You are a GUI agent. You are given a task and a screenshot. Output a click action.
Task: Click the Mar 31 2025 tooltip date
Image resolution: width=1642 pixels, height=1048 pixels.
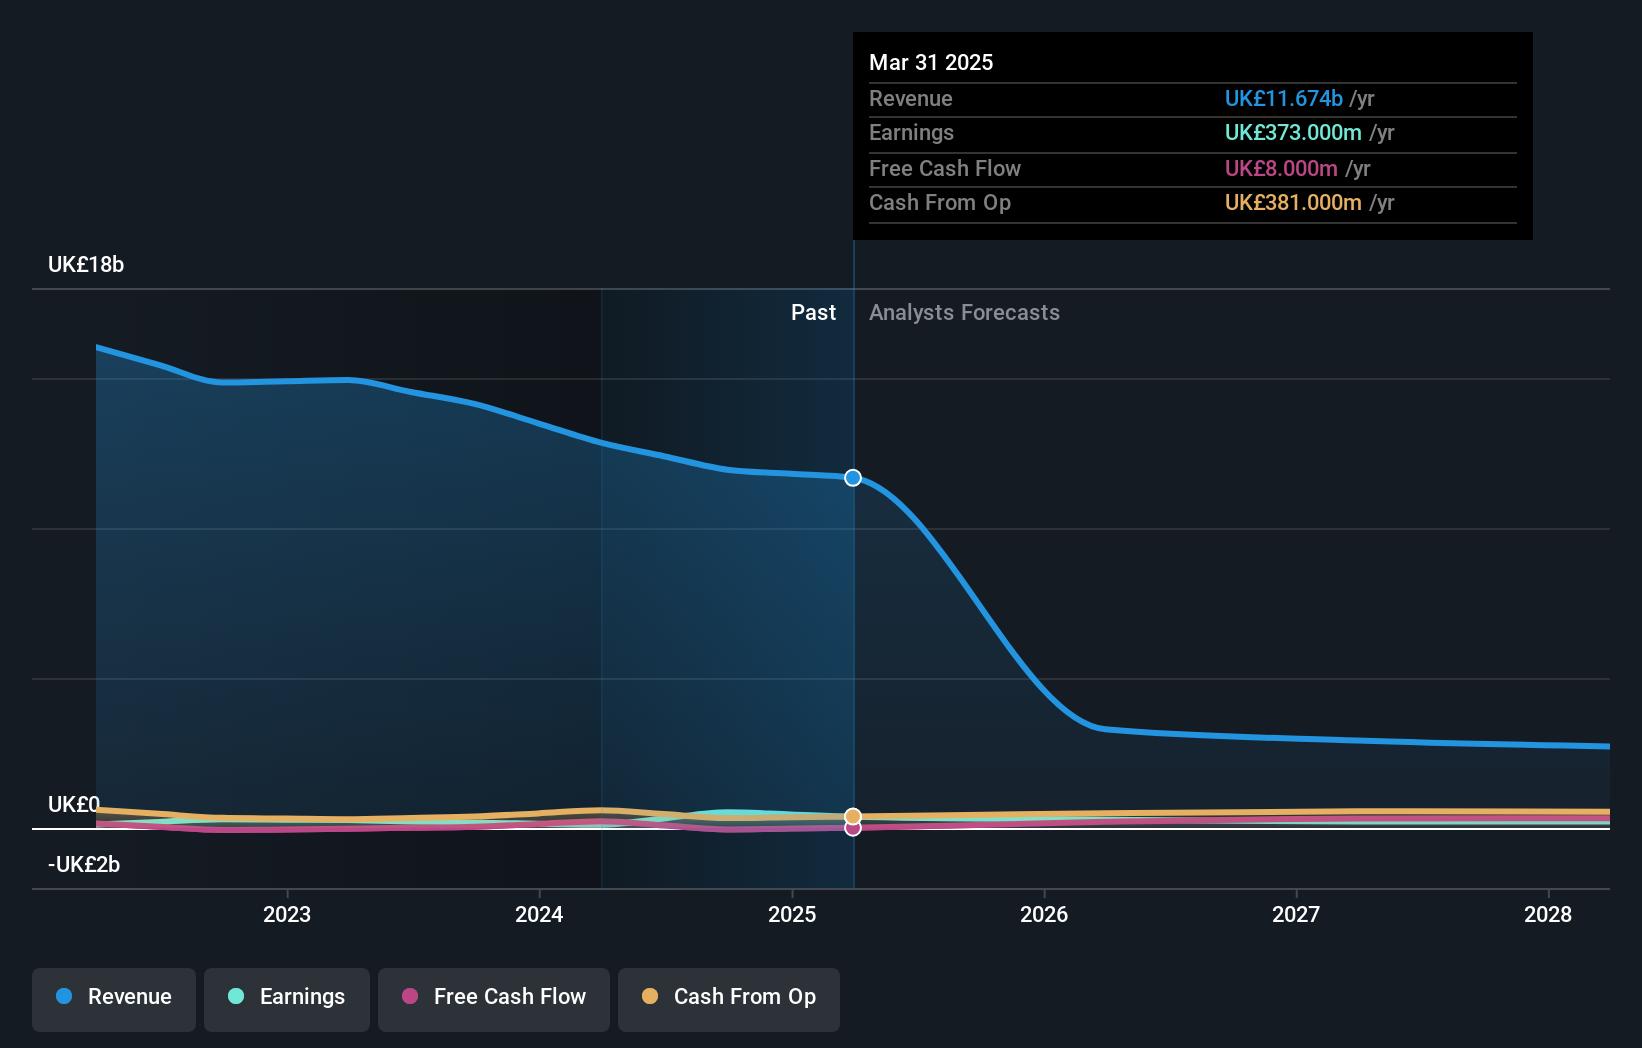click(x=931, y=62)
